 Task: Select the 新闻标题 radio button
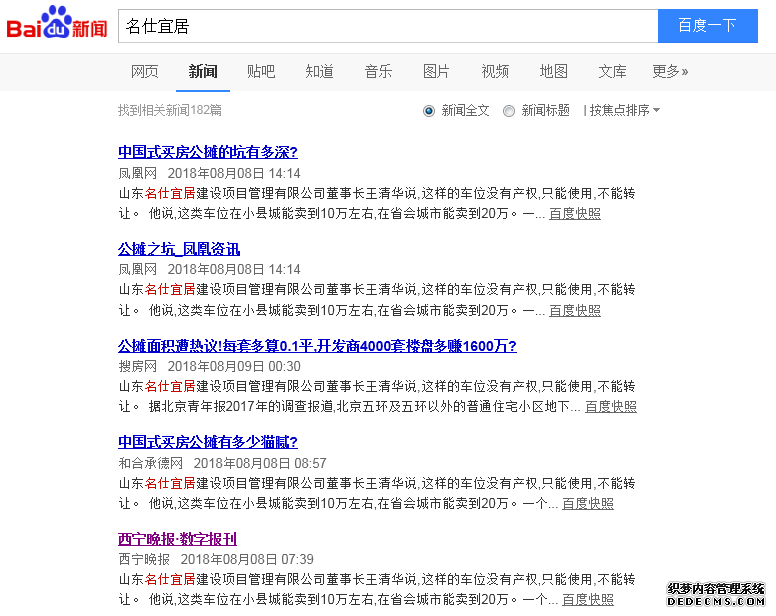pos(509,111)
